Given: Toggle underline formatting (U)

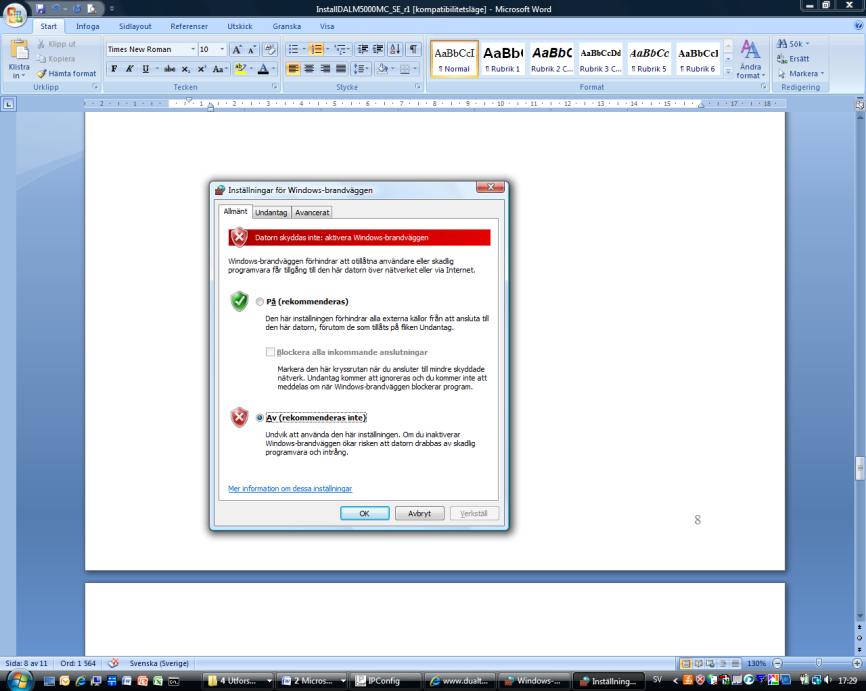Looking at the screenshot, I should pos(146,69).
